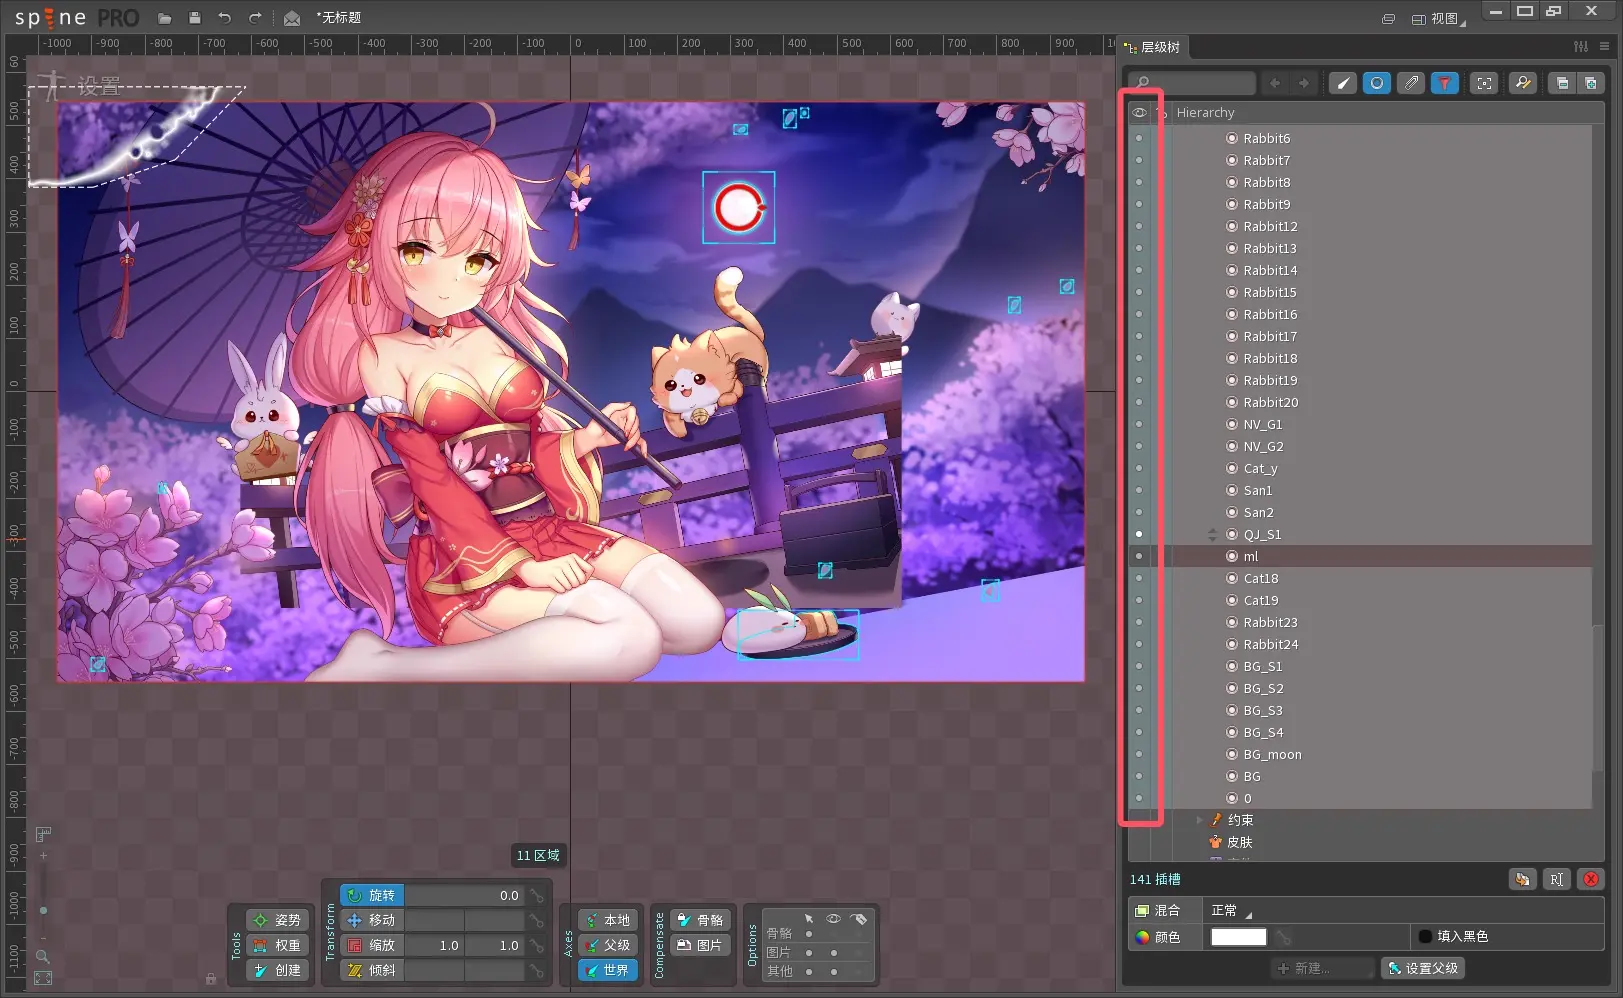Click the find and replace icon in tree
Image resolution: width=1623 pixels, height=998 pixels.
point(1522,83)
